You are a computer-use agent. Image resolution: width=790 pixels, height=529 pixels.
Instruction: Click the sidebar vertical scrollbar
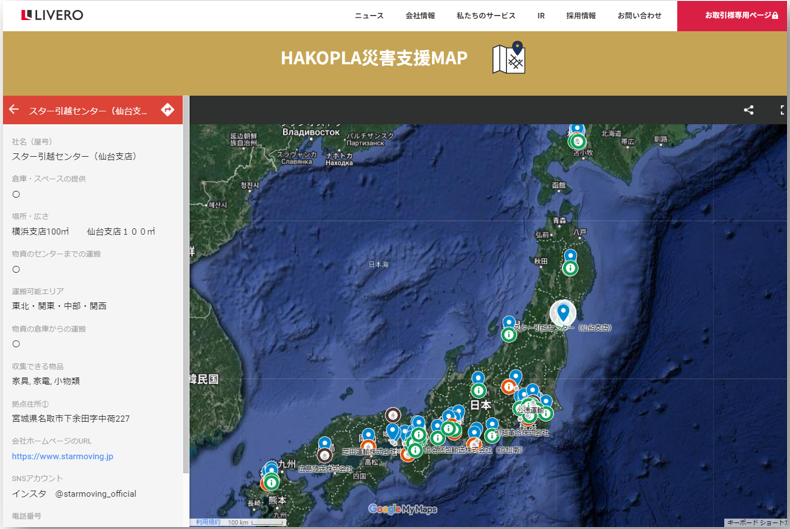pos(186,284)
